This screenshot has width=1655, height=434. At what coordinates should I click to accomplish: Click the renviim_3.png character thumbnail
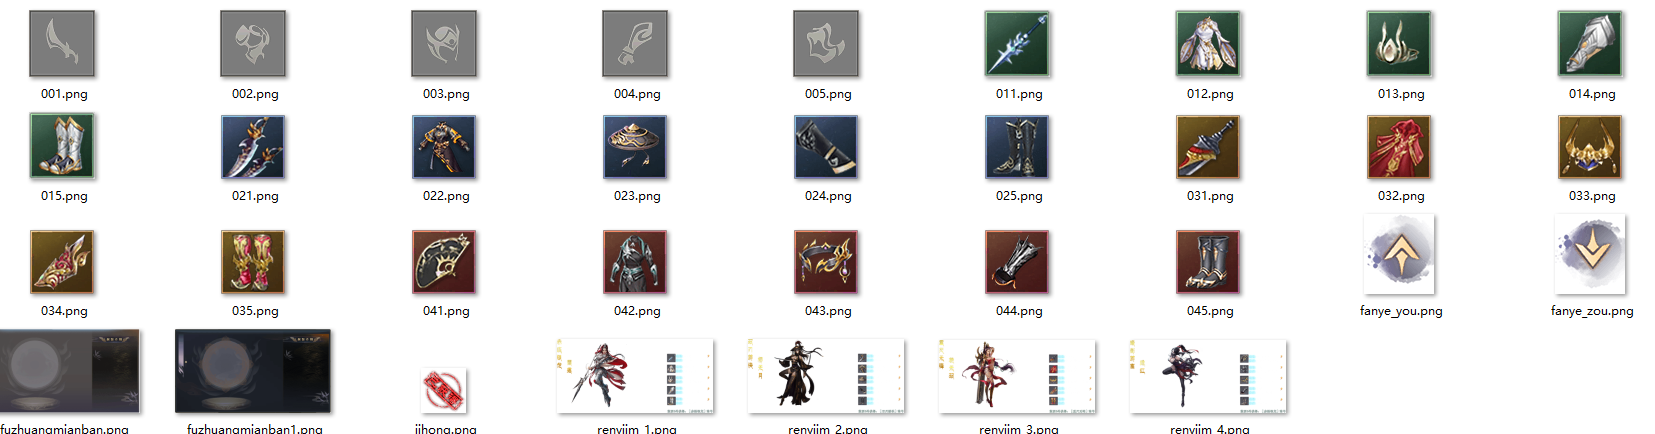point(1017,376)
